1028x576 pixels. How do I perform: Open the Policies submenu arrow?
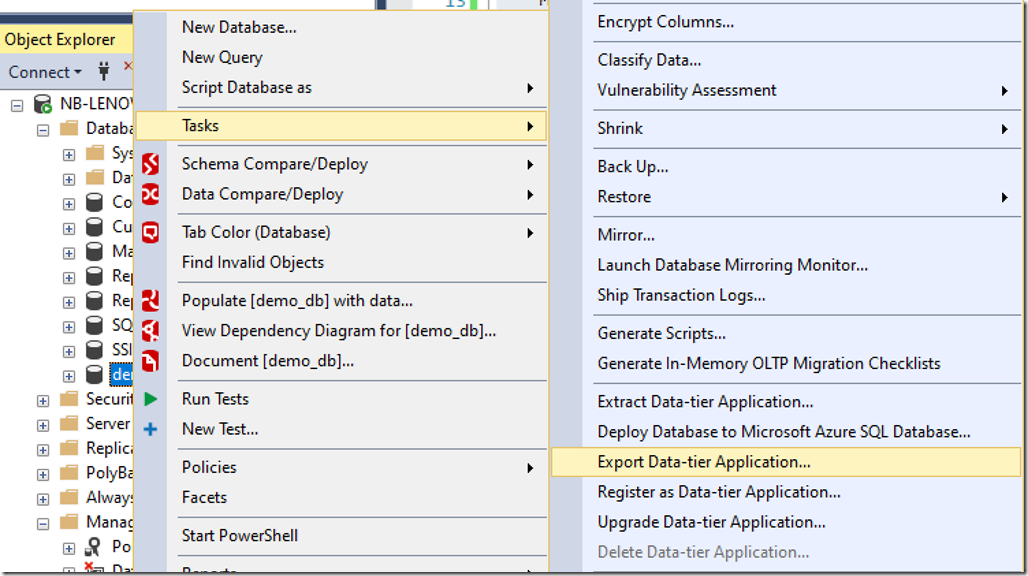click(x=530, y=468)
